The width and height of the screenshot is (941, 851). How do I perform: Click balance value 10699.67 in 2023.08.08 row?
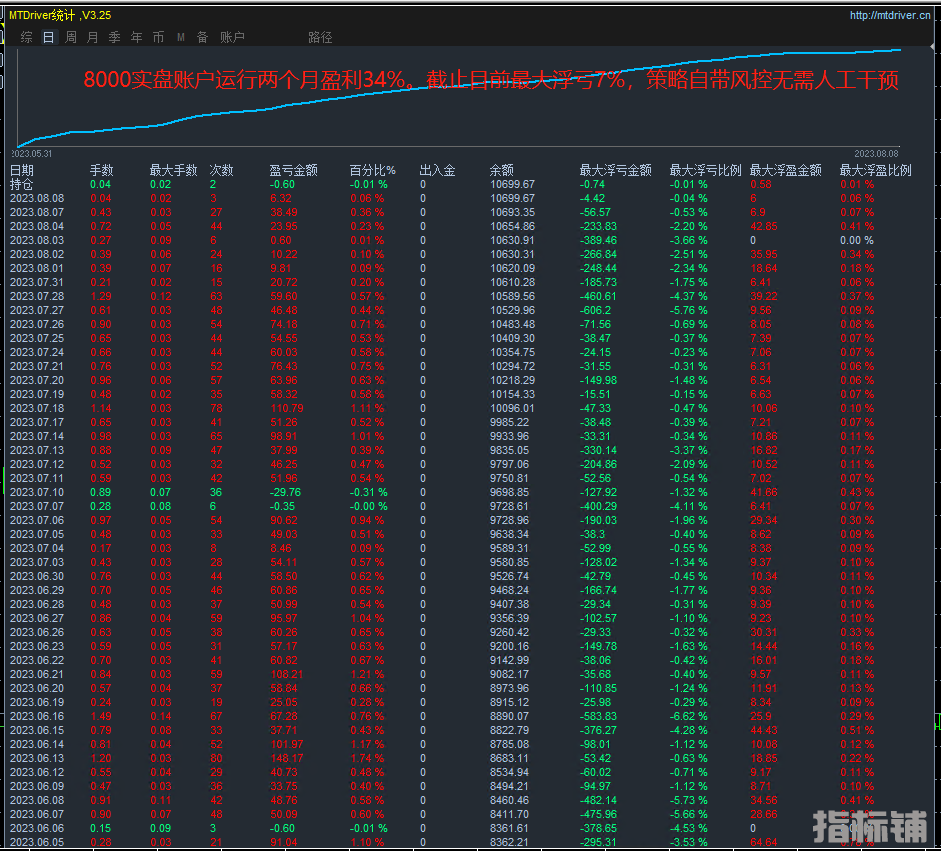coord(513,198)
